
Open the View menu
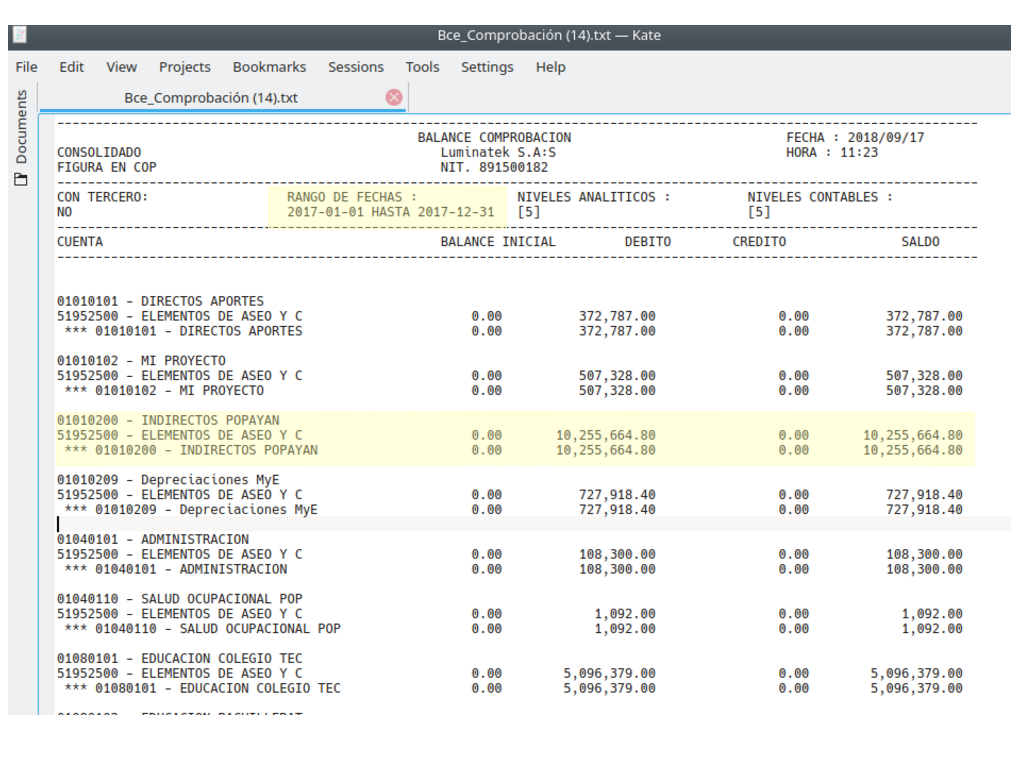click(x=121, y=67)
